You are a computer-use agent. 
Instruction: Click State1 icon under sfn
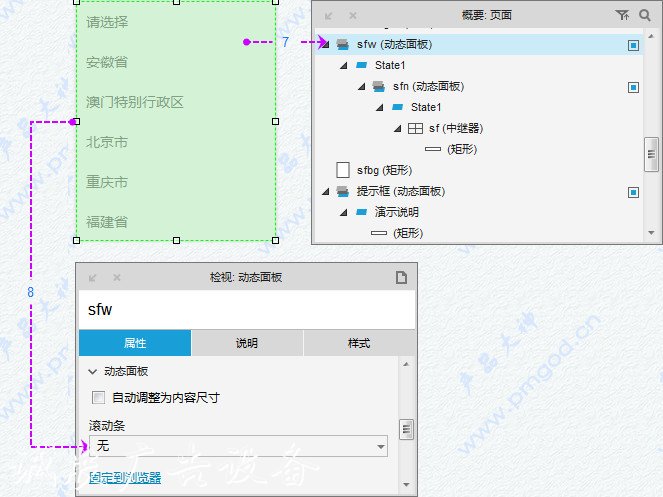pyautogui.click(x=397, y=107)
